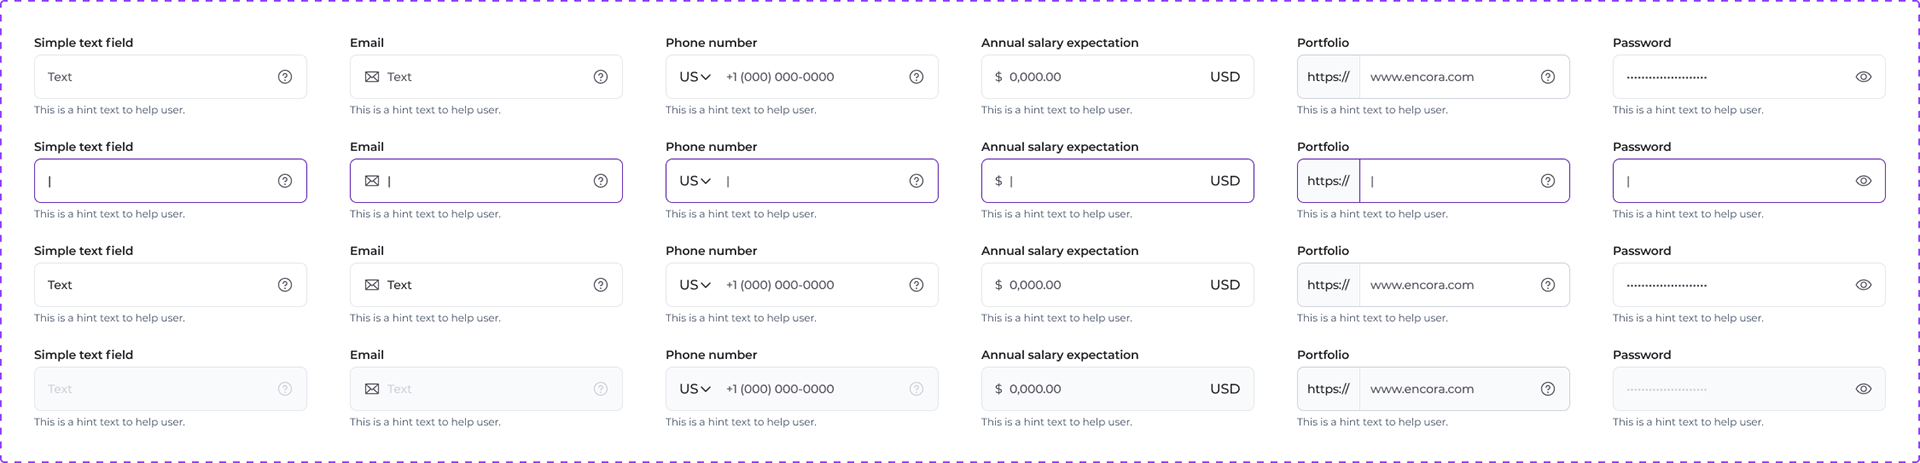Image resolution: width=1920 pixels, height=463 pixels.
Task: Click dollar sign in focused salary expectation field
Action: [x=998, y=181]
